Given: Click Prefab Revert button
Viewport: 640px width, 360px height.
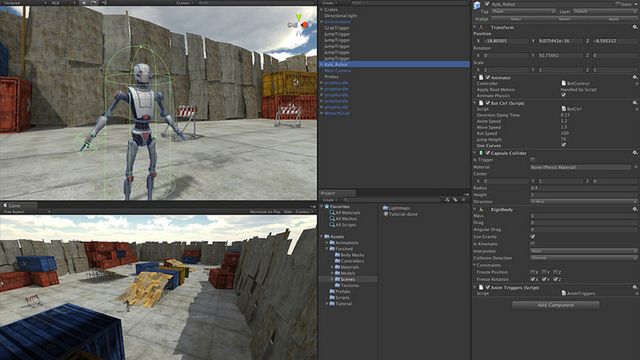Looking at the screenshot, I should (x=564, y=19).
